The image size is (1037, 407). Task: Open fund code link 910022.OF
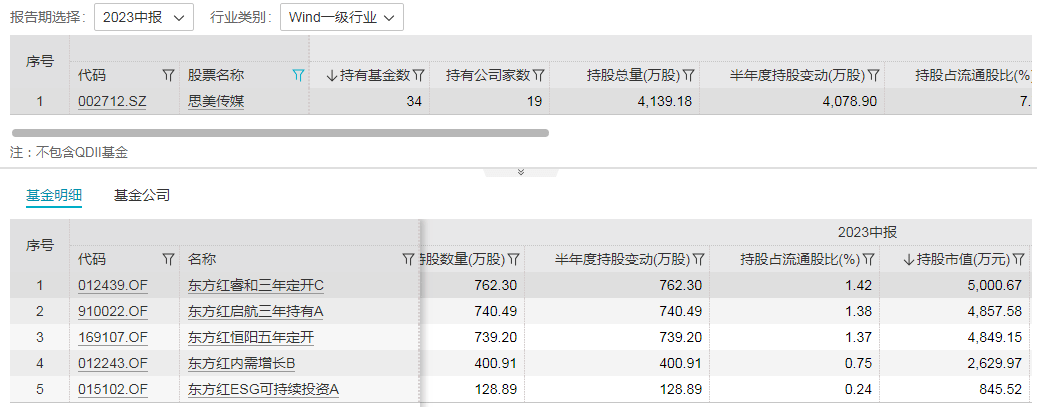[112, 311]
